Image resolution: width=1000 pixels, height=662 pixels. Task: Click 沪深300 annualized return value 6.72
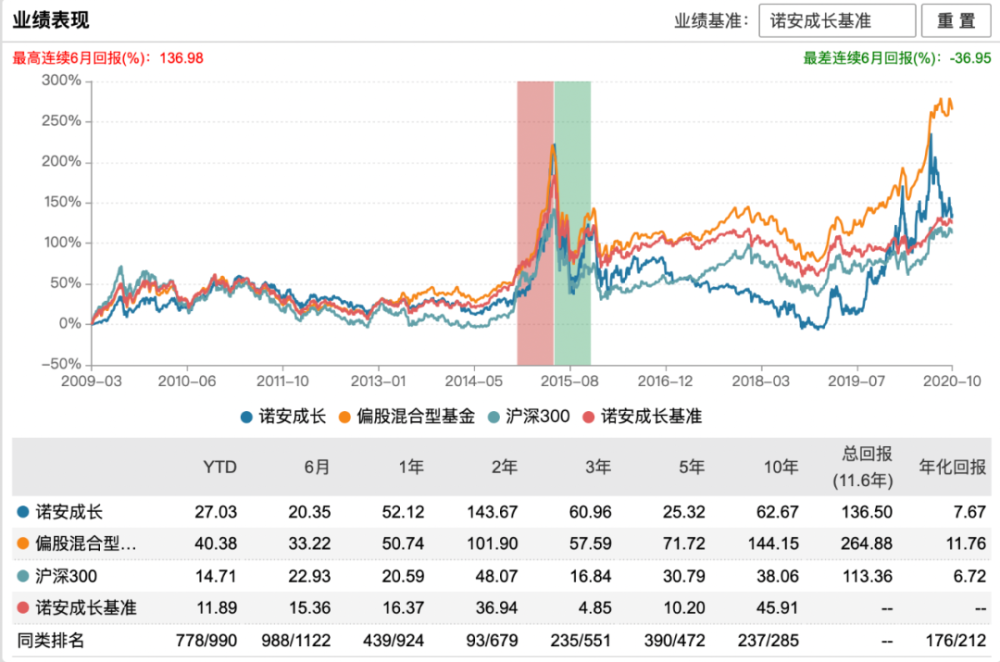coord(970,577)
